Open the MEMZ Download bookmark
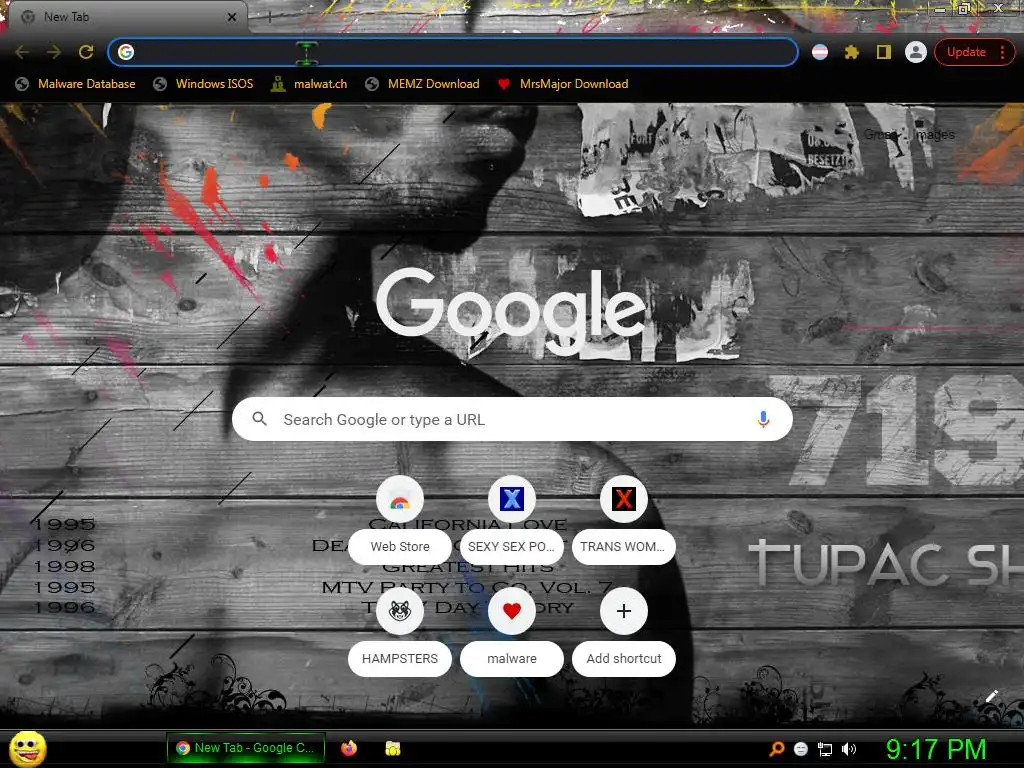Screen dimensions: 1024x768 (423, 84)
